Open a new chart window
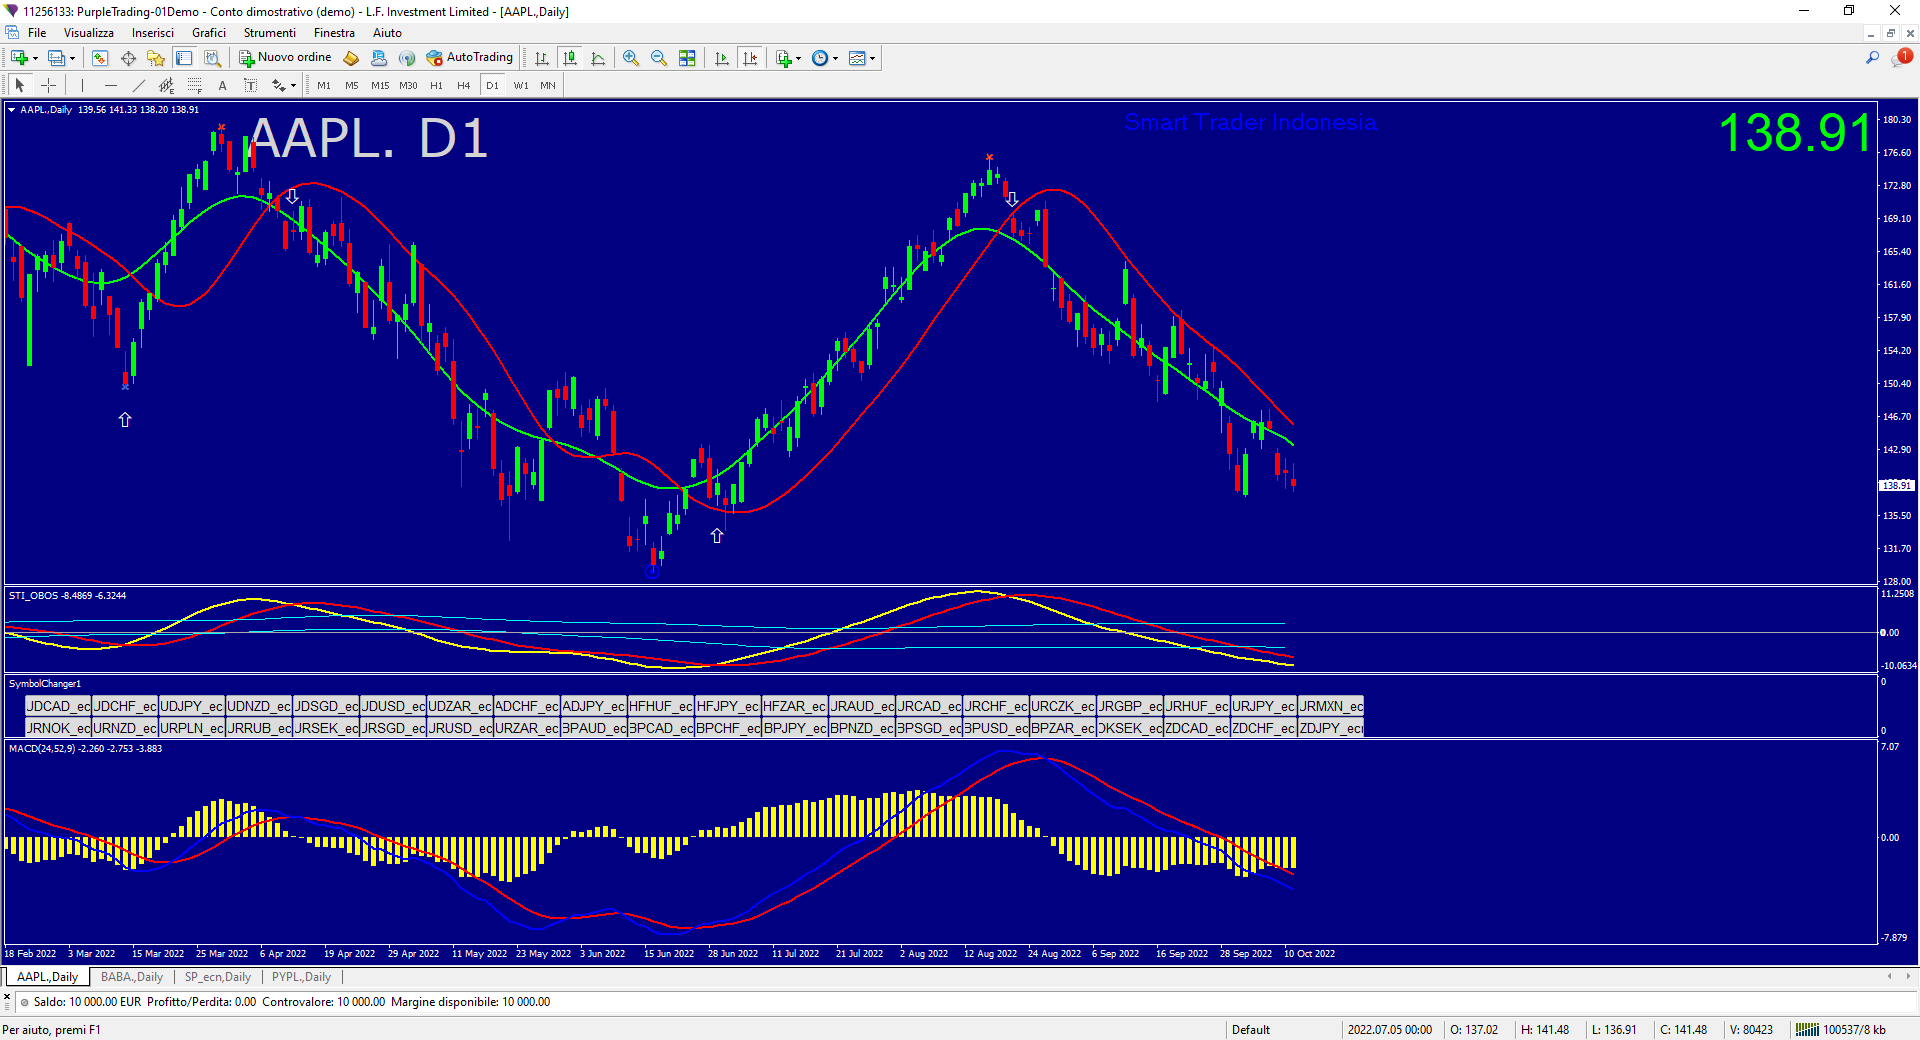1920x1040 pixels. (19, 58)
